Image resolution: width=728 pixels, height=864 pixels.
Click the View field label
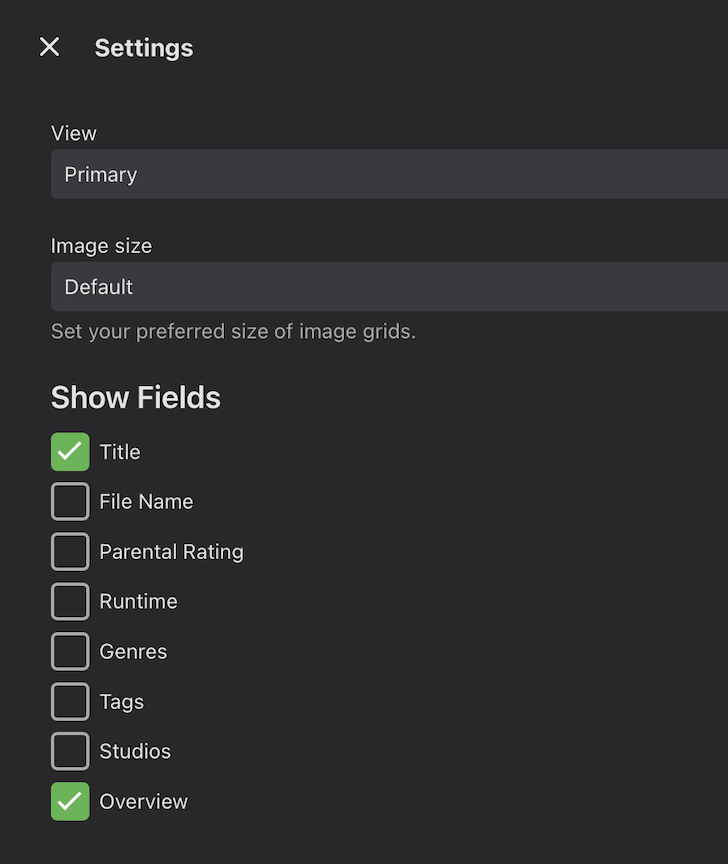(74, 133)
